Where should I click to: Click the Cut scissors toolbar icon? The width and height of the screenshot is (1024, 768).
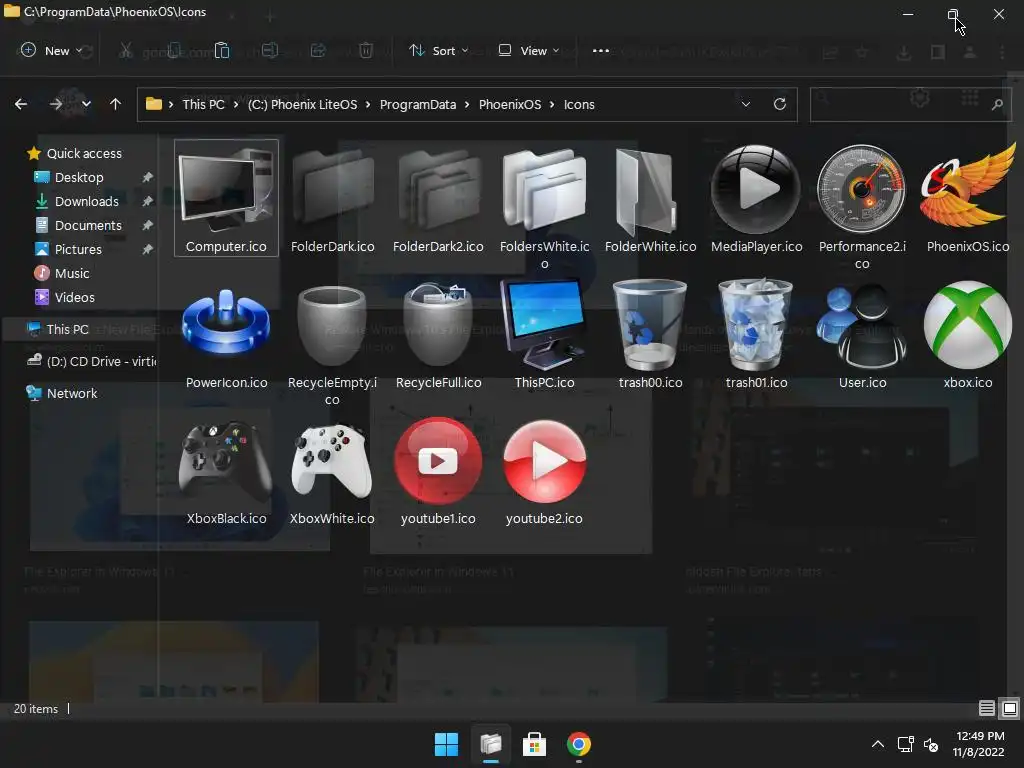126,50
